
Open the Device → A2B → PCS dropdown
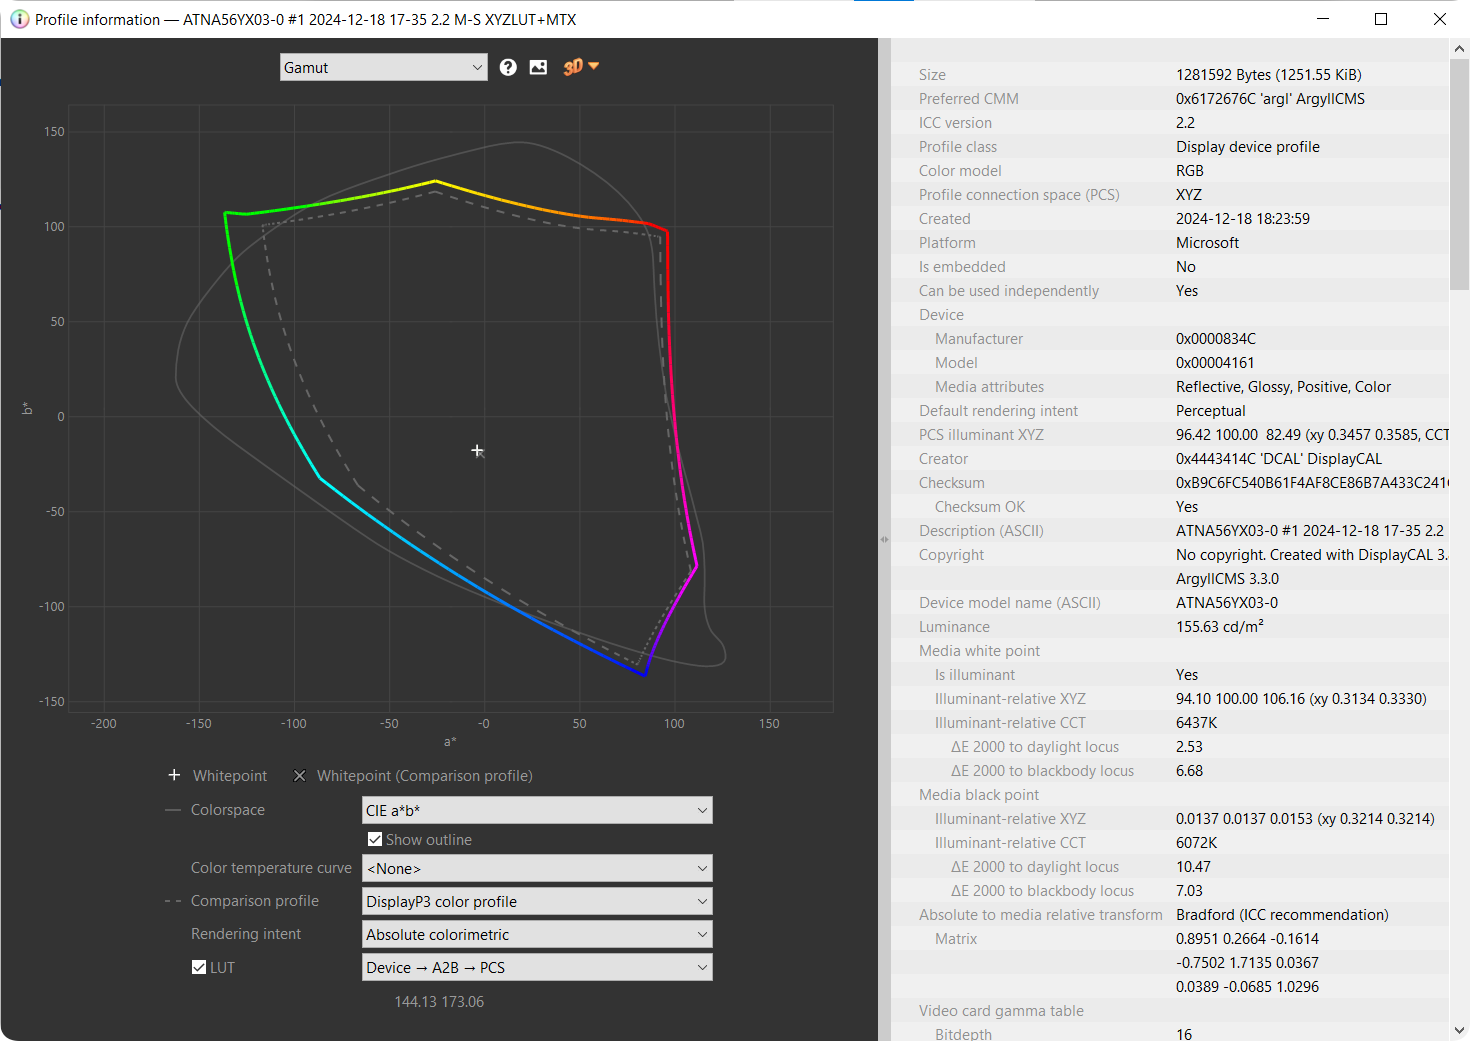pyautogui.click(x=536, y=967)
